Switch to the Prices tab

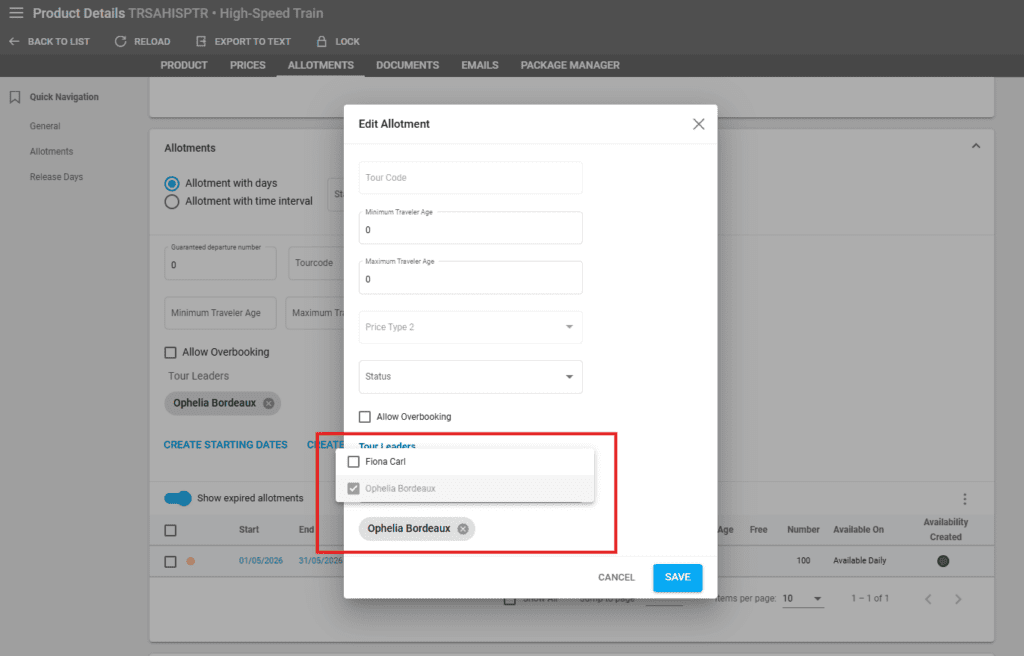point(248,65)
